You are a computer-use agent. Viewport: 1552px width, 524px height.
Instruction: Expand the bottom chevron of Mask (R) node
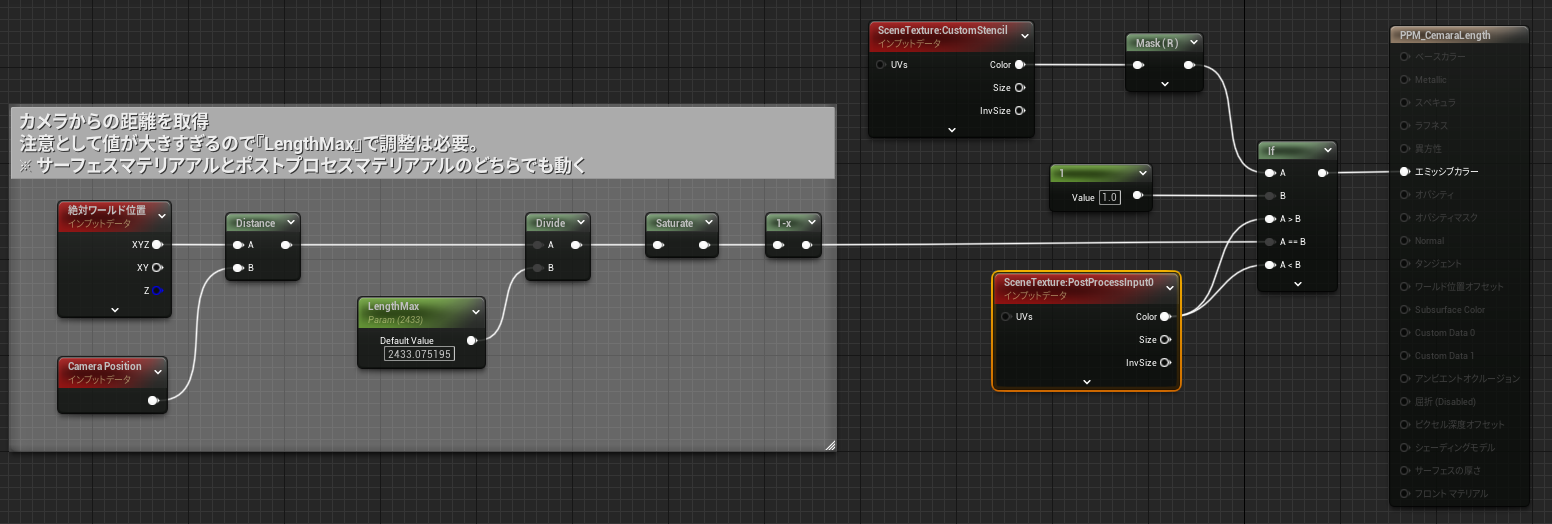pyautogui.click(x=1164, y=84)
